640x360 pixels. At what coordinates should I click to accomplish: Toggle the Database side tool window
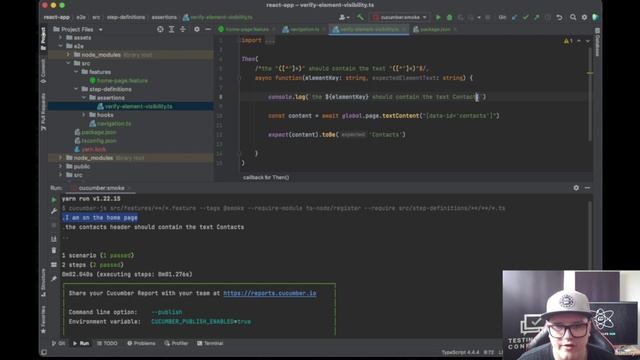coord(597,42)
